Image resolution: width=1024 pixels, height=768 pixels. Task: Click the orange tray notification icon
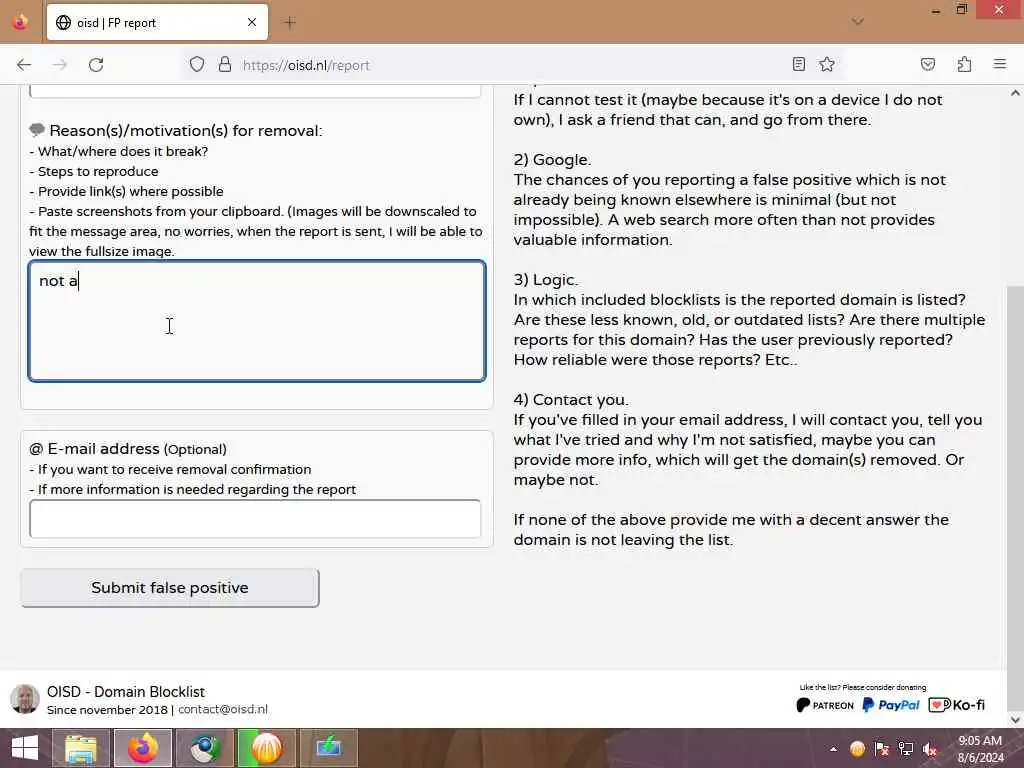pyautogui.click(x=857, y=749)
